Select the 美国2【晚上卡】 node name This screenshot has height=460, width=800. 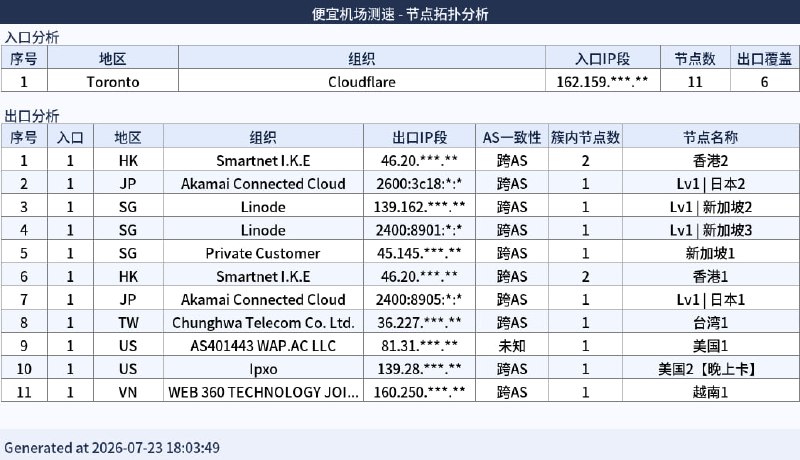pyautogui.click(x=711, y=369)
